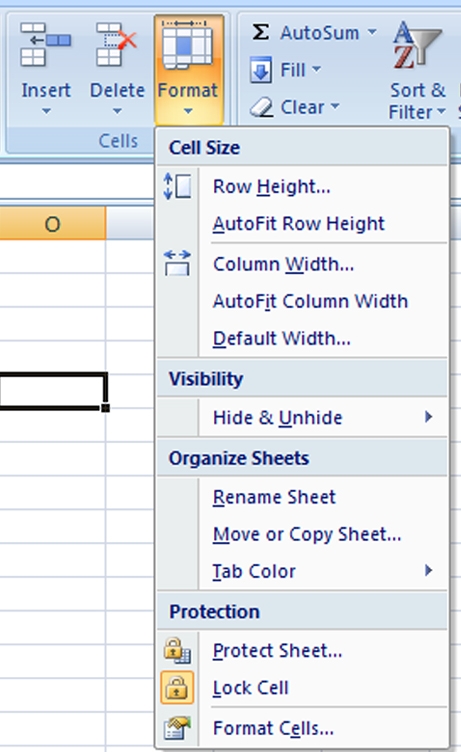The image size is (461, 752).
Task: Click the Protect Sheet padlock icon
Action: (177, 651)
